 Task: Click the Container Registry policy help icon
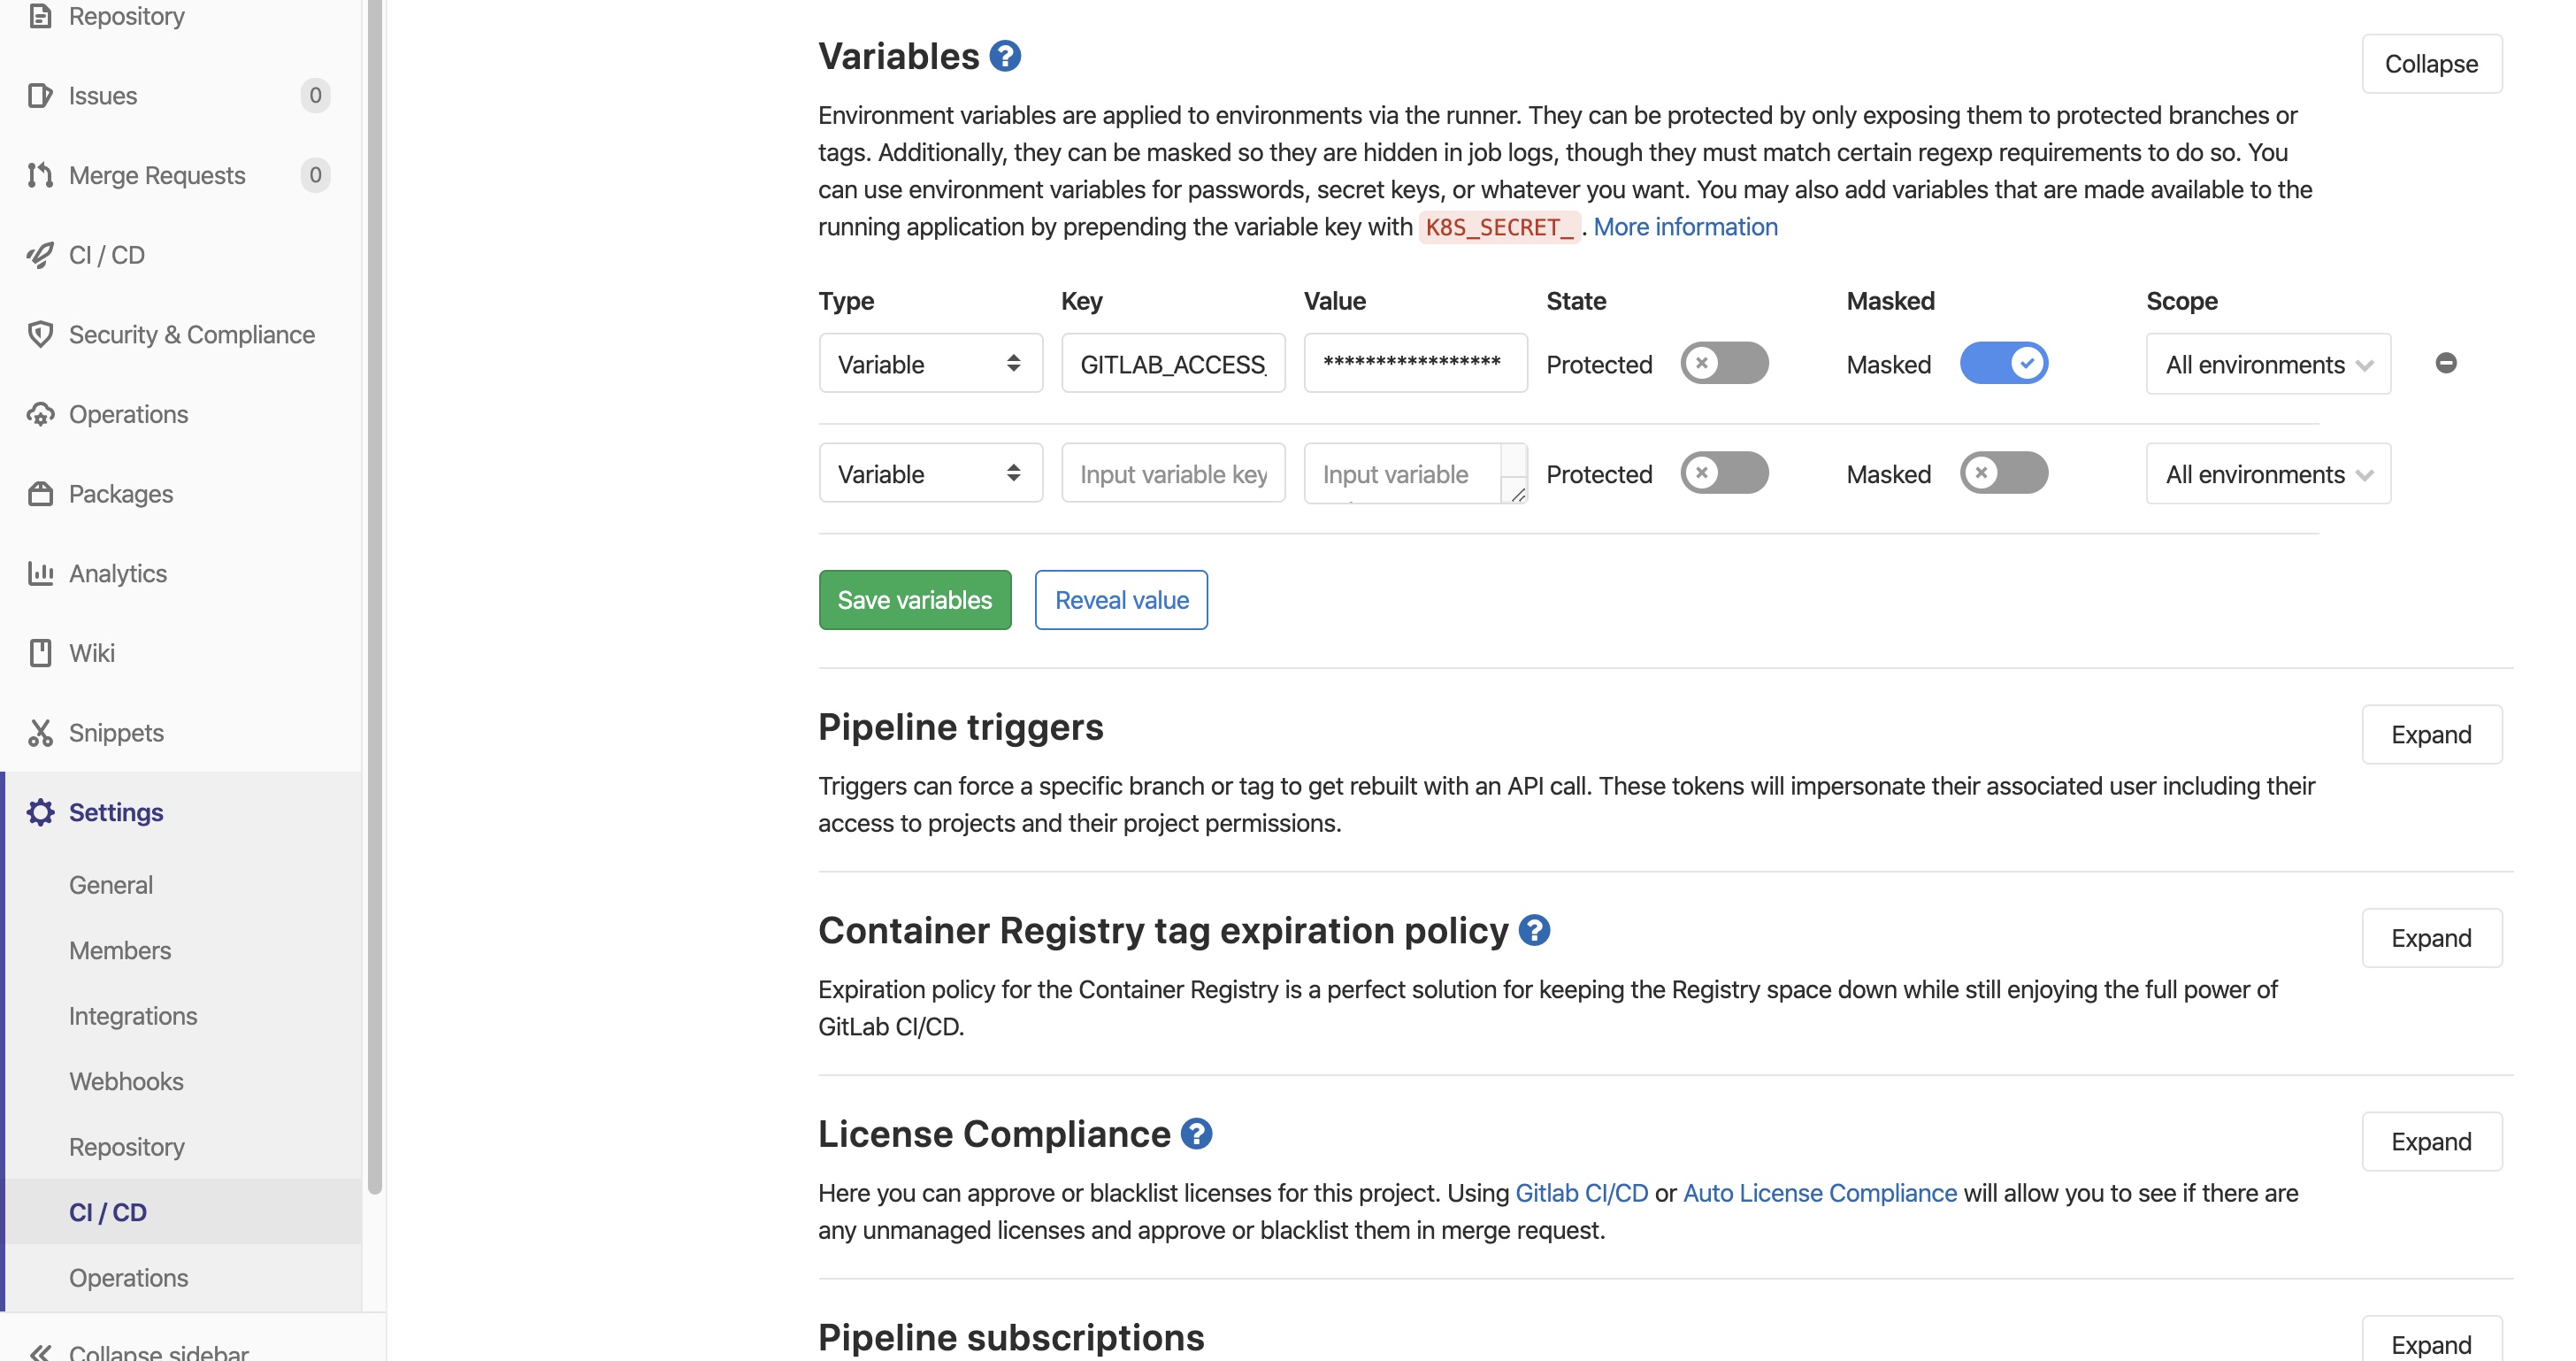click(1534, 930)
